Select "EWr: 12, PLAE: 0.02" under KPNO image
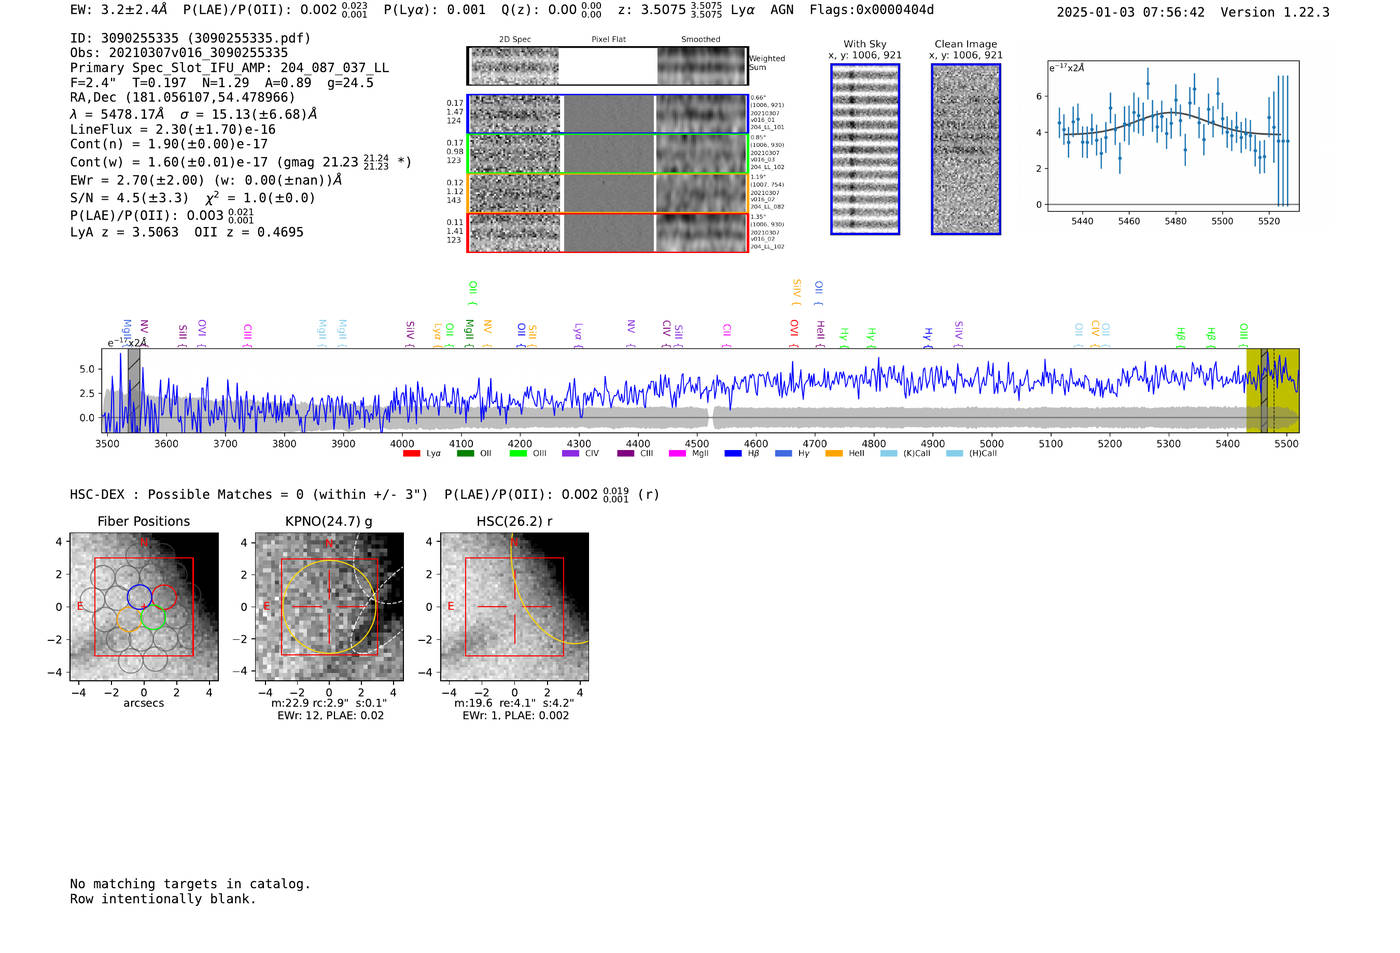Screen dimensions: 1400x953 [330, 716]
